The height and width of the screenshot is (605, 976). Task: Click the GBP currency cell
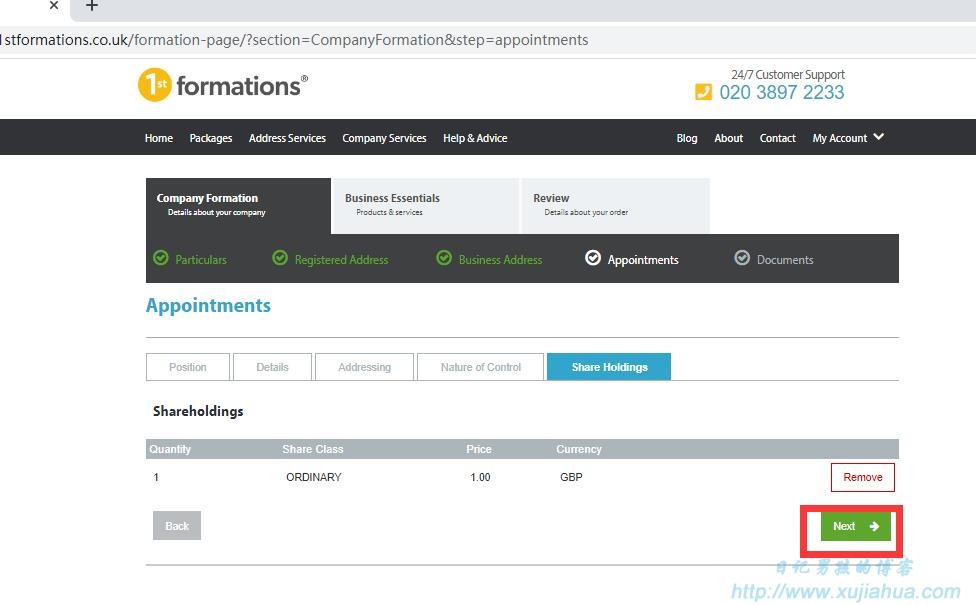(x=571, y=477)
